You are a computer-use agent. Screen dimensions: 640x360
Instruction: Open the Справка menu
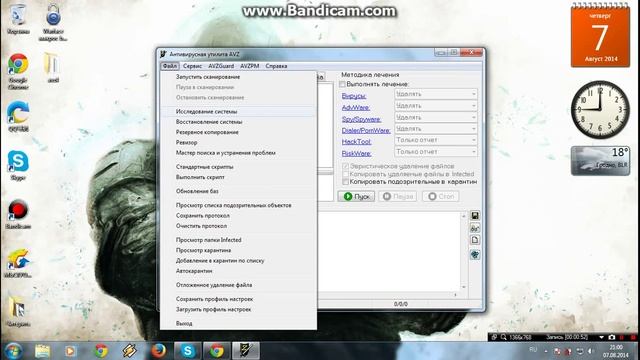click(x=276, y=66)
